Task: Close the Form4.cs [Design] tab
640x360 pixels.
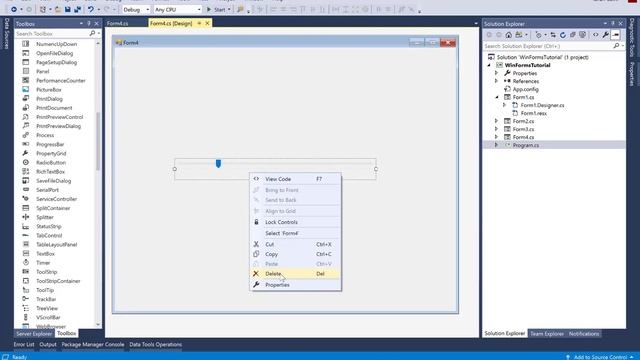Action: tap(207, 24)
